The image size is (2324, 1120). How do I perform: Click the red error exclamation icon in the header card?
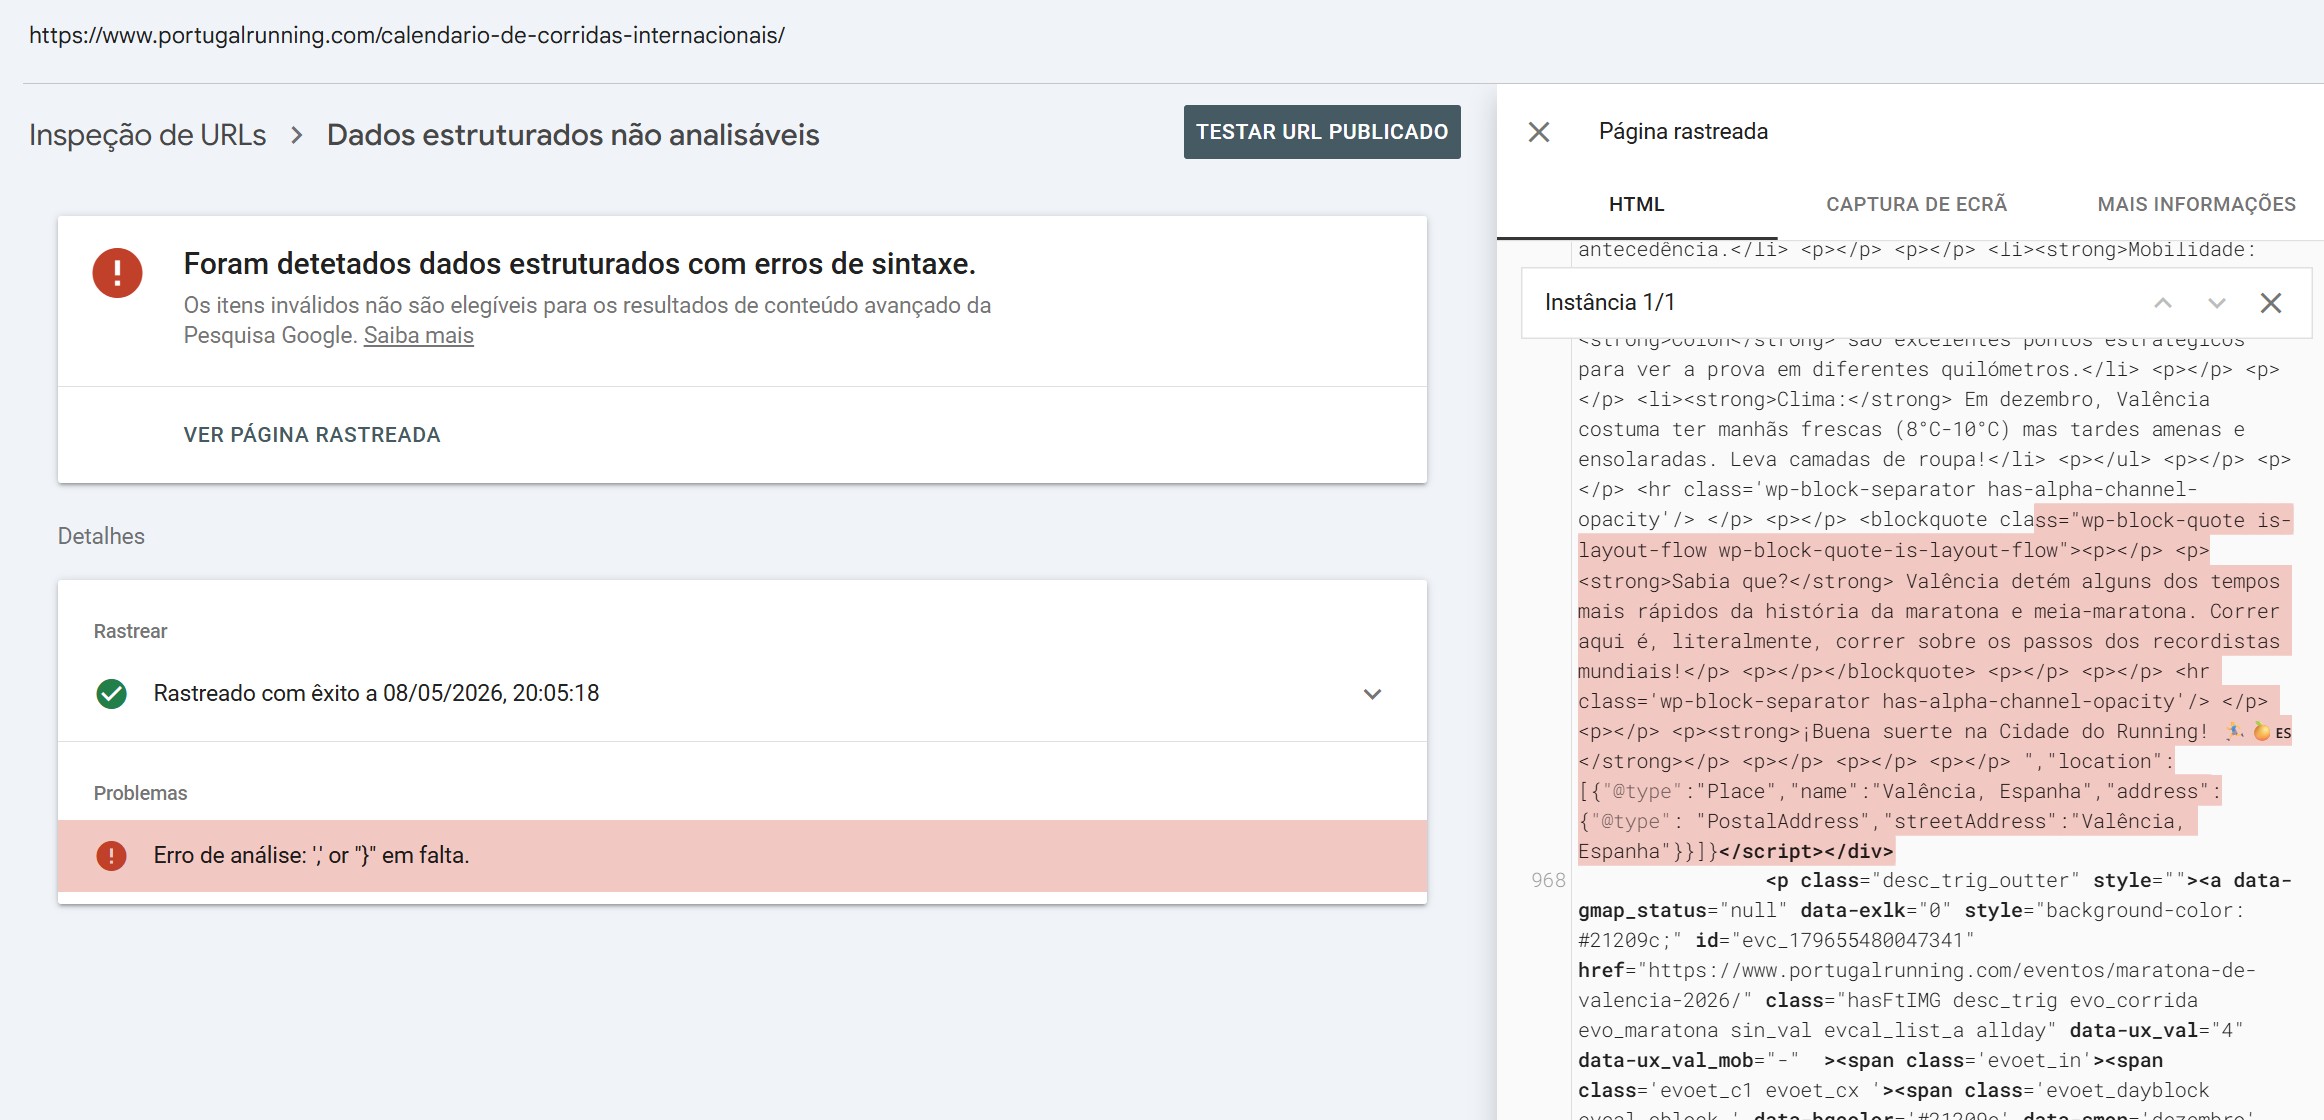click(118, 273)
